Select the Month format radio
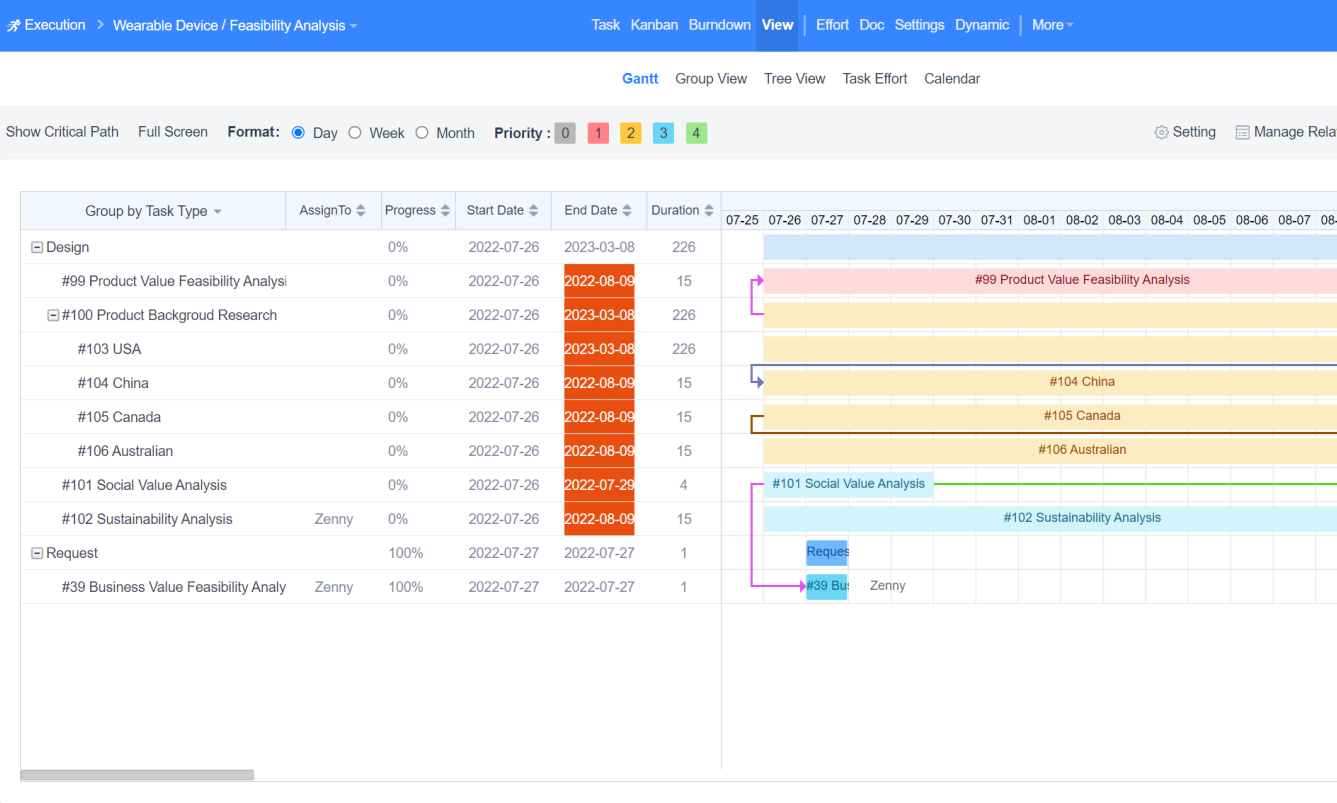Screen dimensions: 1337x803 coord(422,132)
